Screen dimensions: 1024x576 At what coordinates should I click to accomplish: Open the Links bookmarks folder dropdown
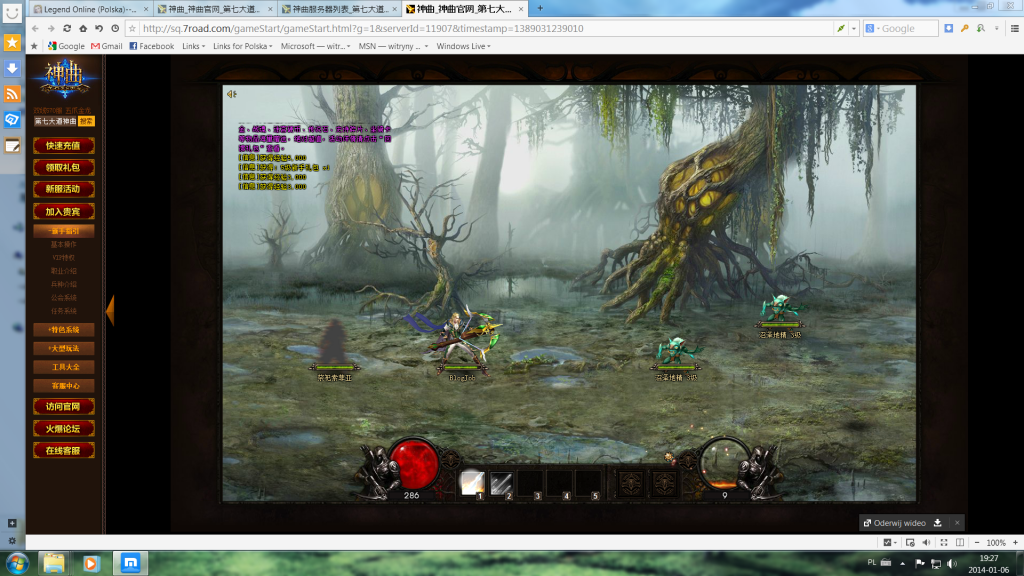click(193, 46)
